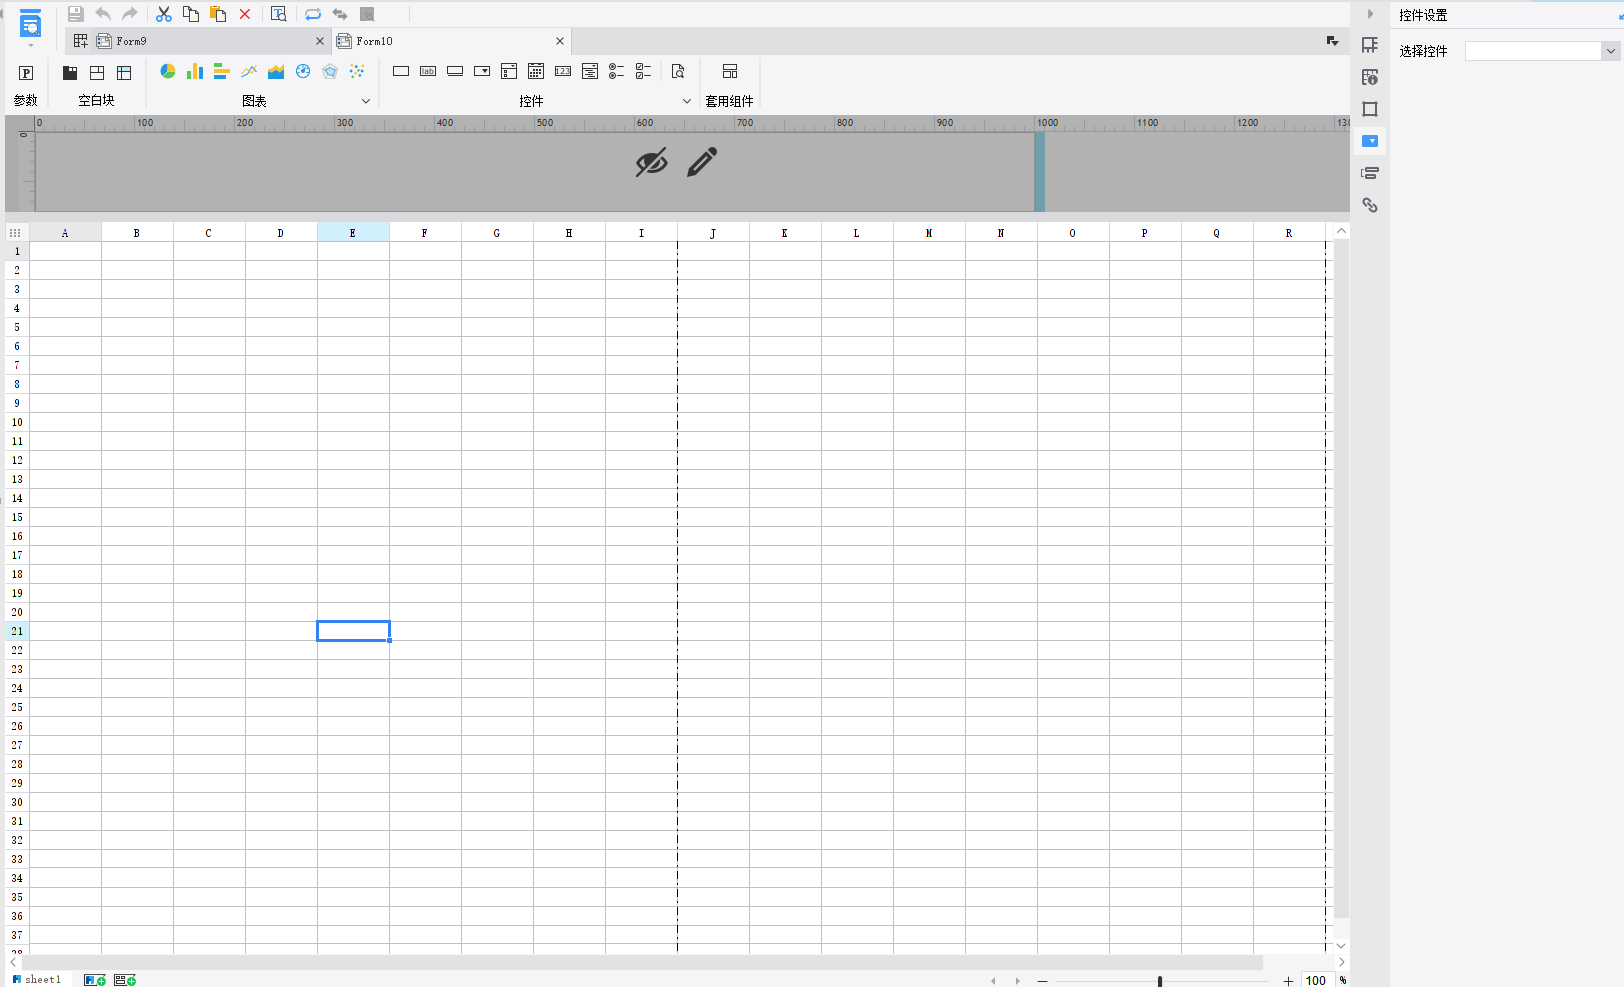Click the hyperlink chain icon in sidebar
The width and height of the screenshot is (1624, 987).
click(x=1370, y=205)
